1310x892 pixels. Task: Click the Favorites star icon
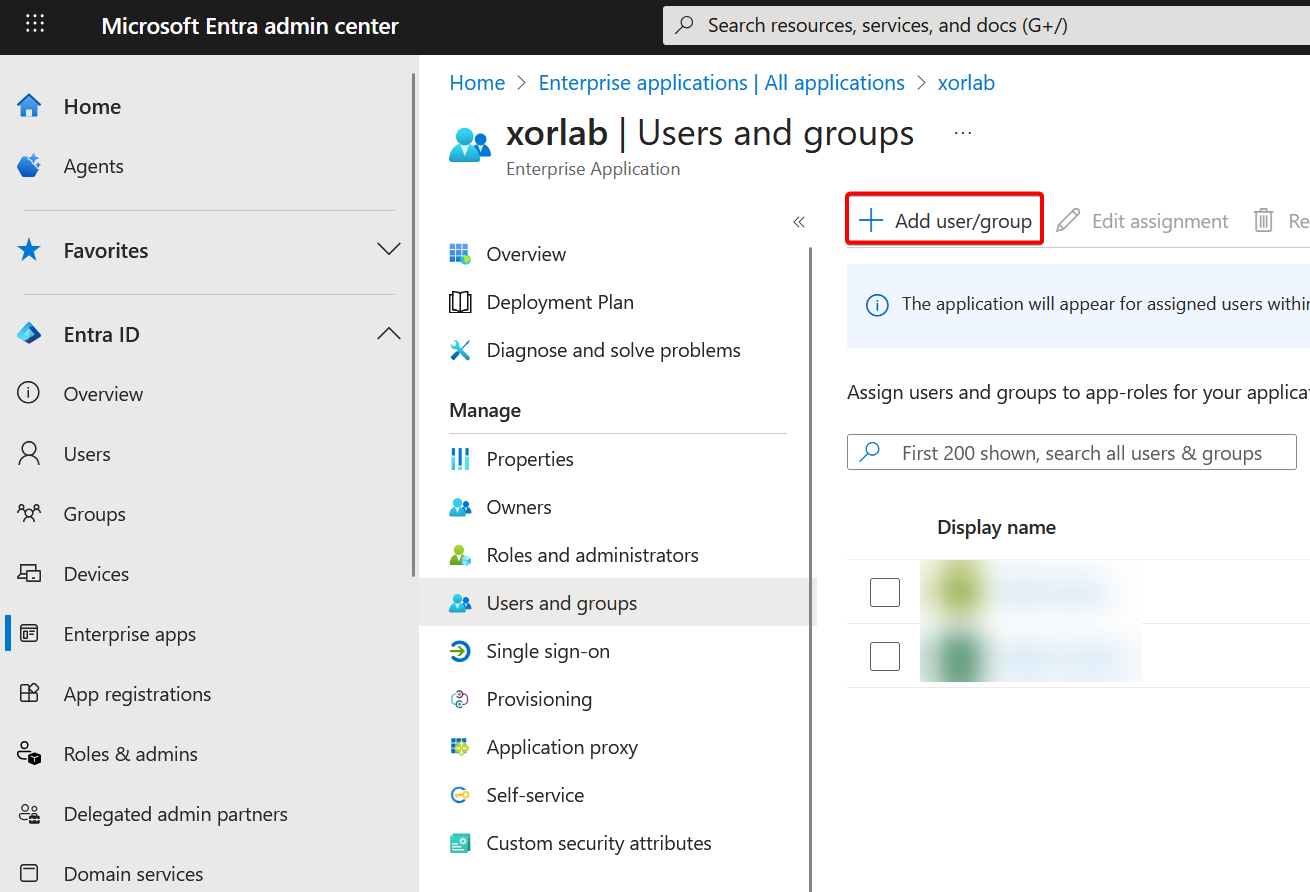pos(29,250)
